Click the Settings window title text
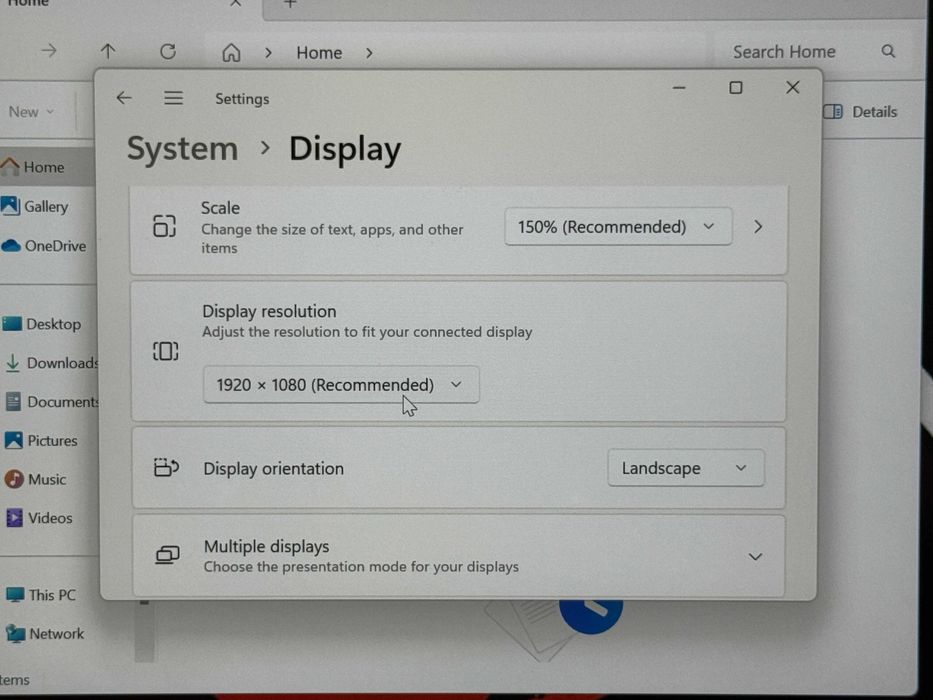933x700 pixels. (x=242, y=99)
